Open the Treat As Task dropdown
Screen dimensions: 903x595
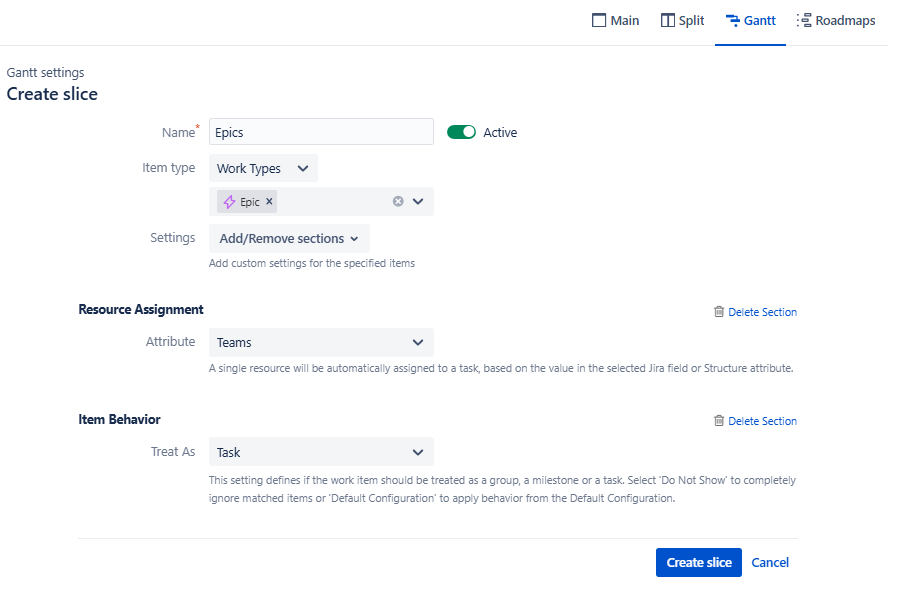click(321, 453)
